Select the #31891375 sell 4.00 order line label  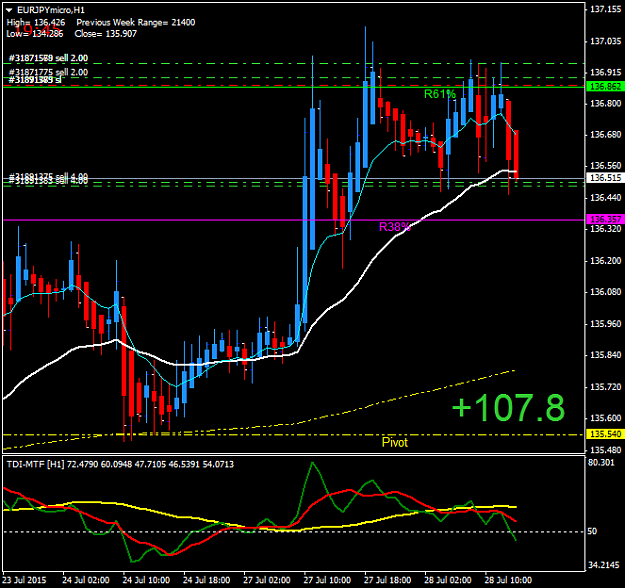(x=48, y=177)
